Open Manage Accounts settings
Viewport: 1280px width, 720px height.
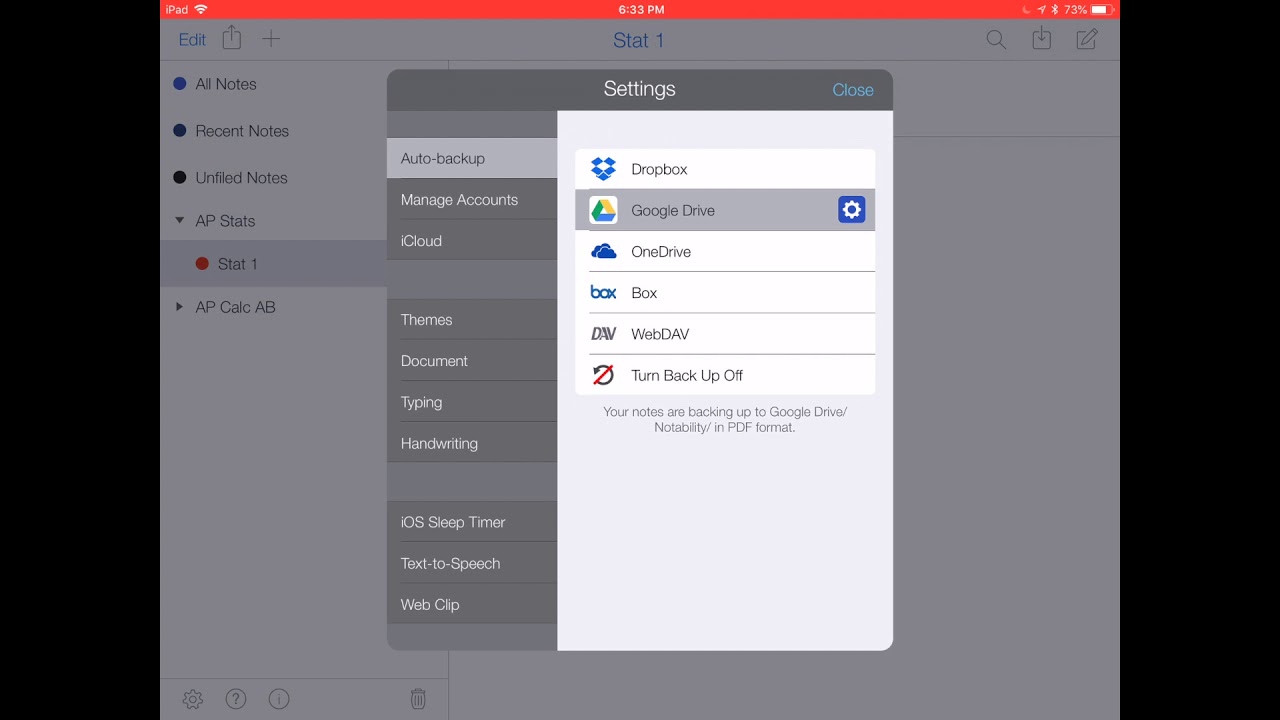472,200
